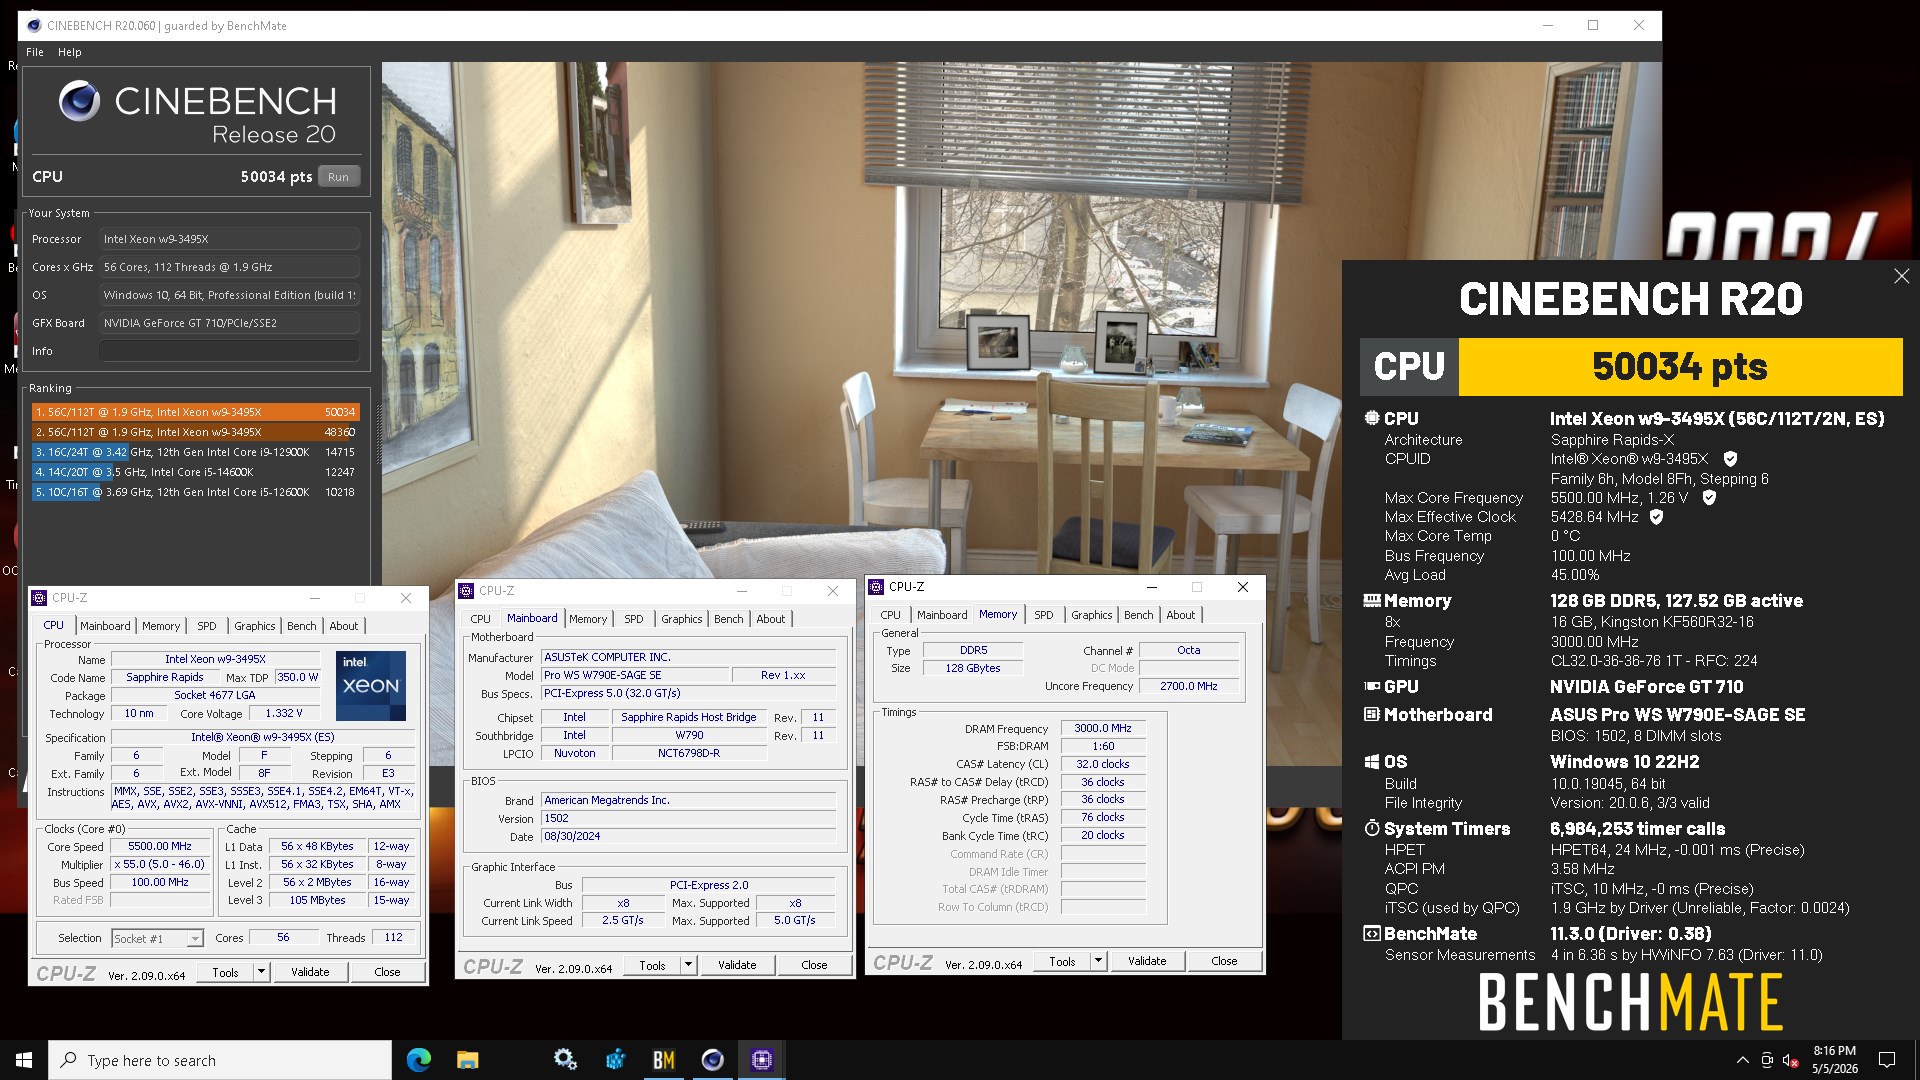Click the GPU icon beside GPU heading
This screenshot has height=1080, width=1920.
pyautogui.click(x=1372, y=687)
